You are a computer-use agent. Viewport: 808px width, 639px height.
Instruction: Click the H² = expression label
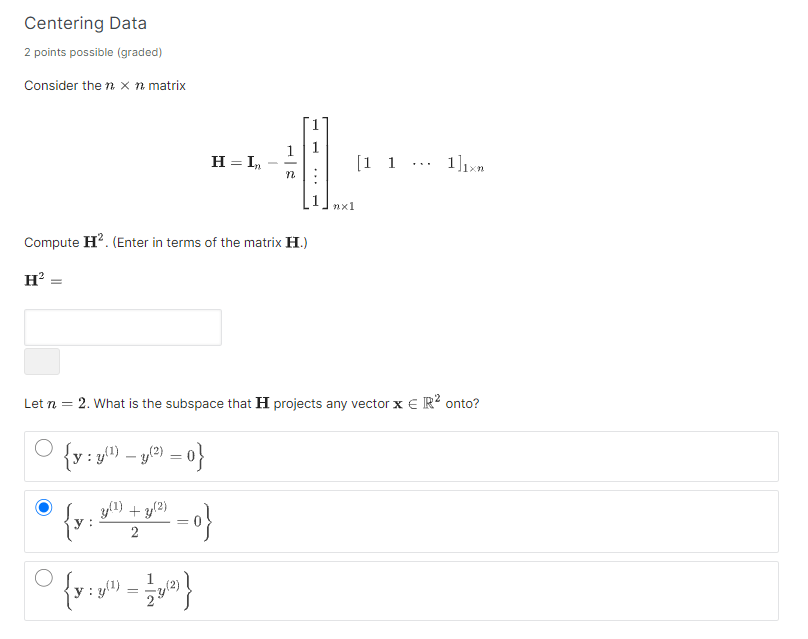[41, 280]
